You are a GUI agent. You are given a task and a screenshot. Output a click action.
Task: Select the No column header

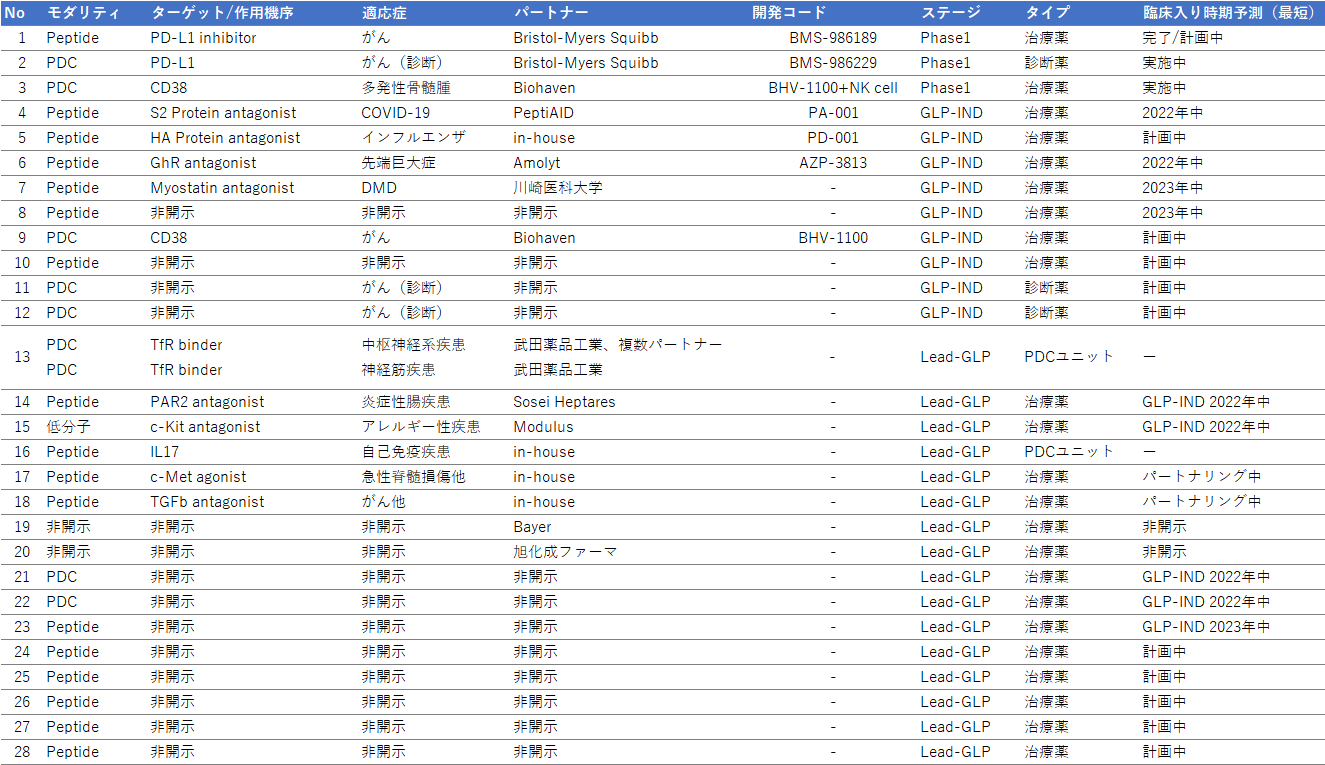tap(14, 13)
